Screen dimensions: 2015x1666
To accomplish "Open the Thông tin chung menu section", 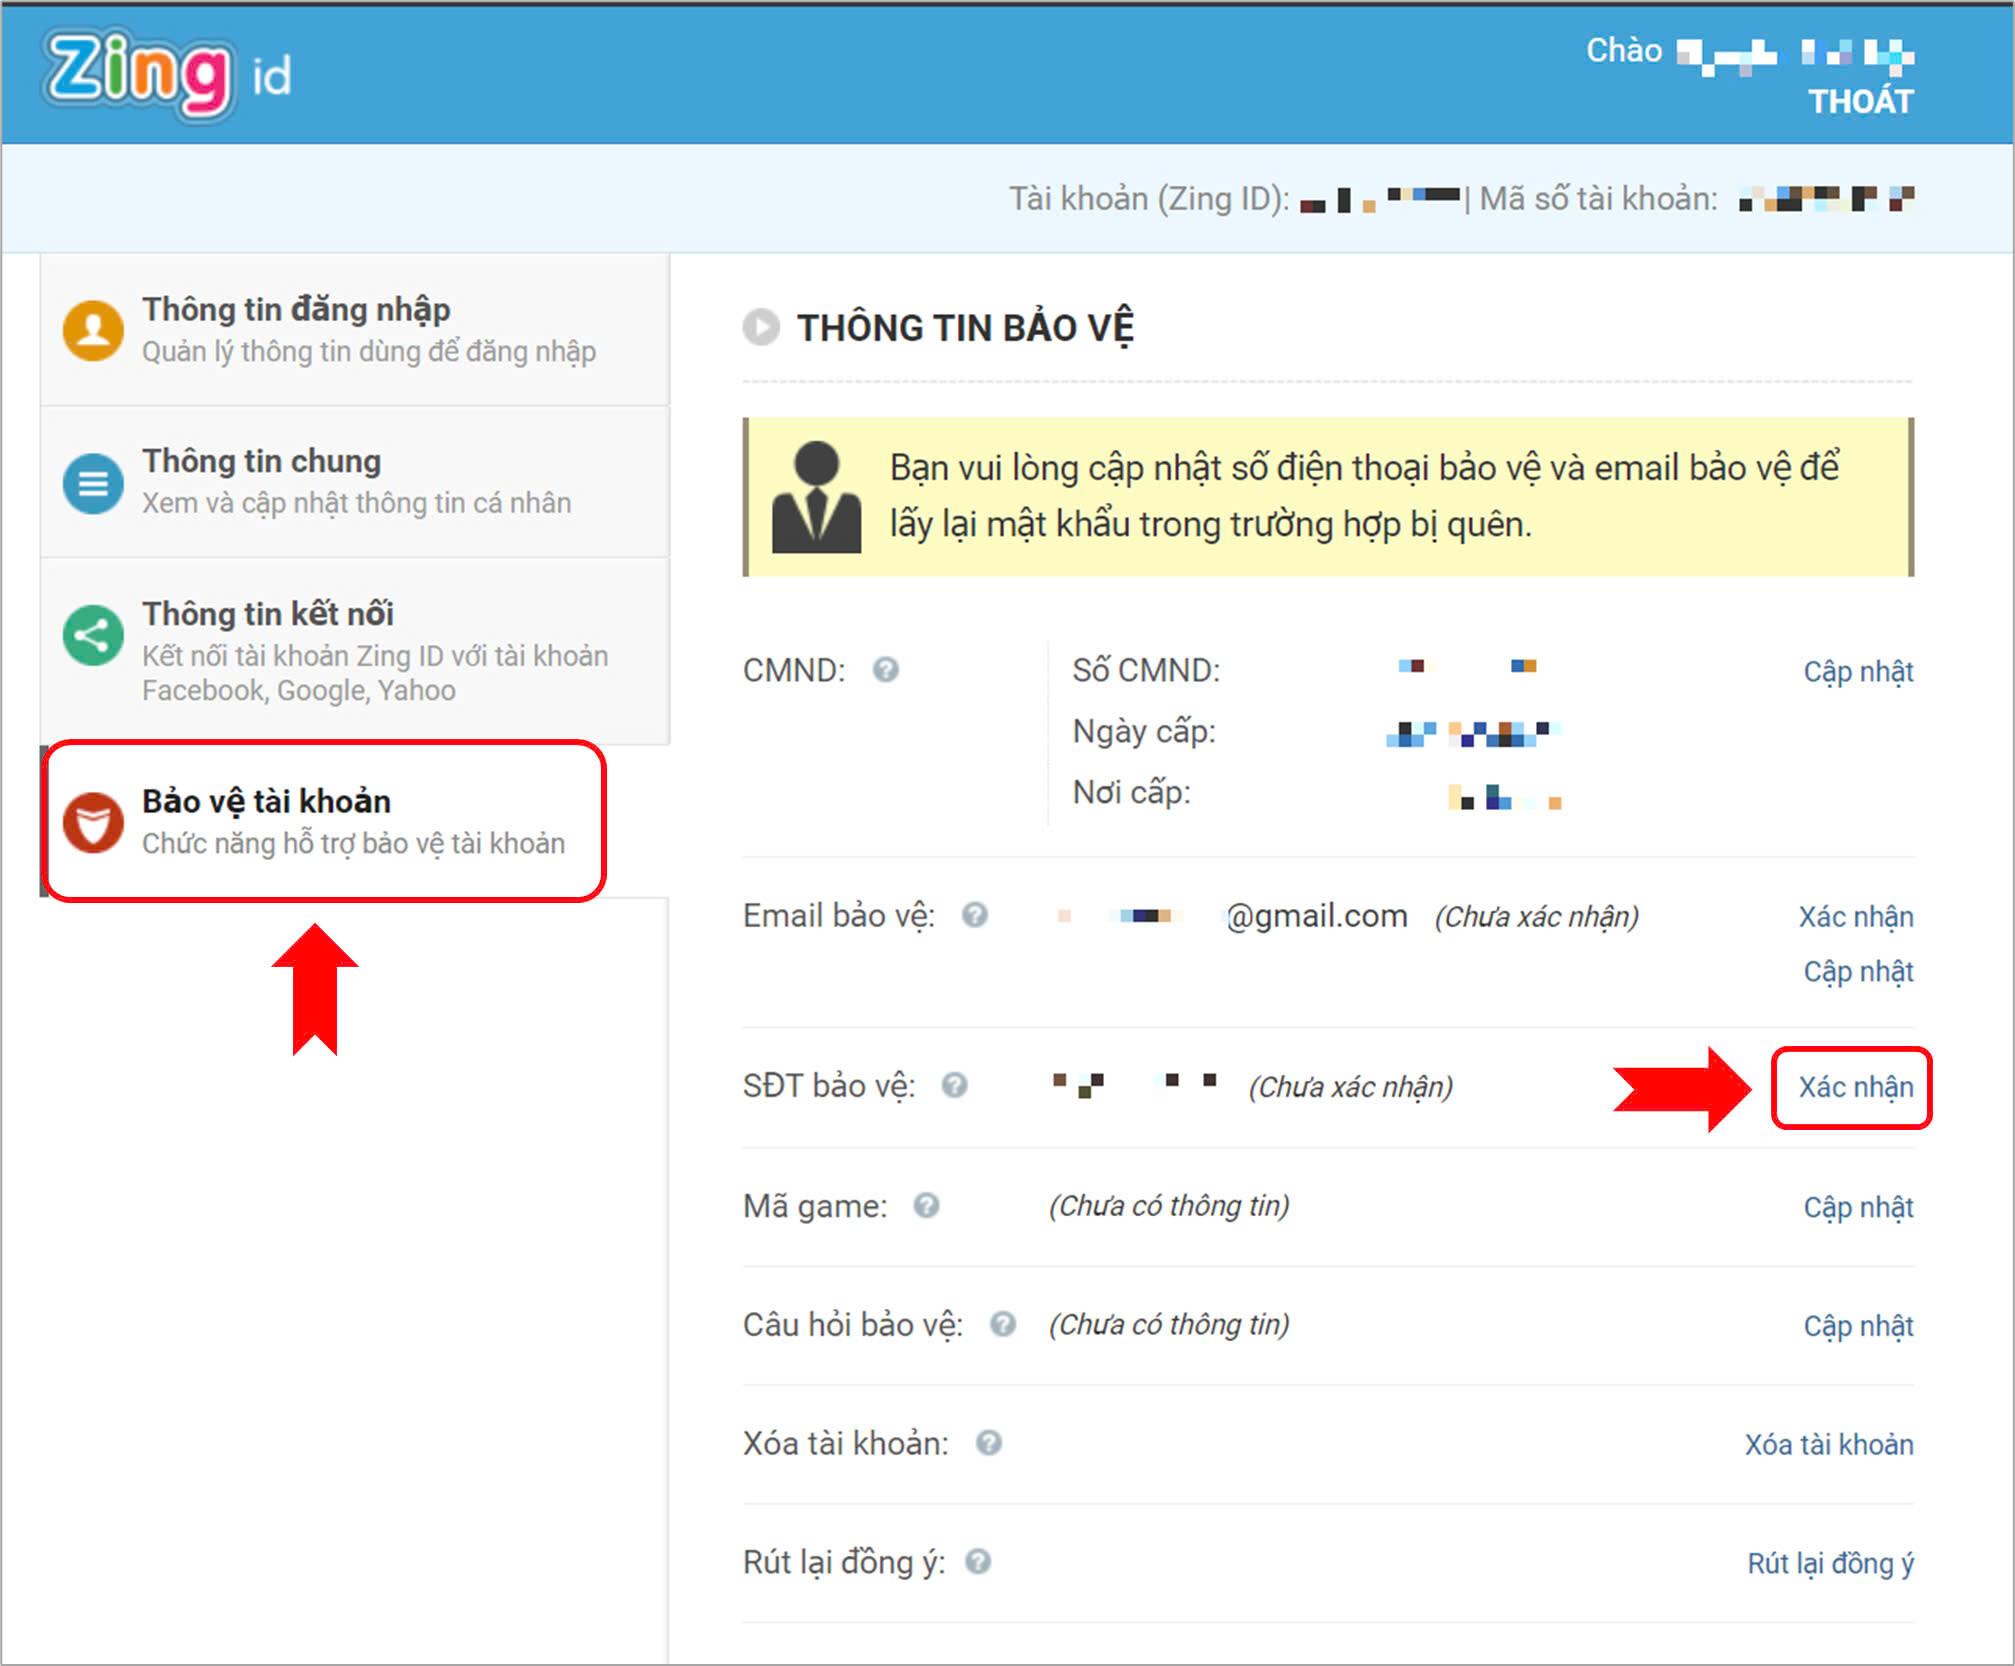I will point(355,483).
